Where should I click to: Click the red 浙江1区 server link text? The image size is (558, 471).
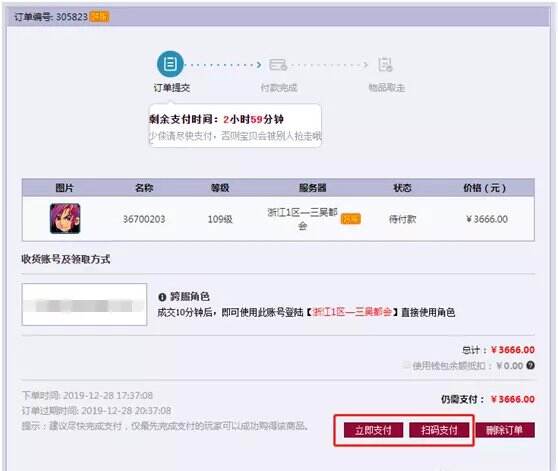coord(352,312)
